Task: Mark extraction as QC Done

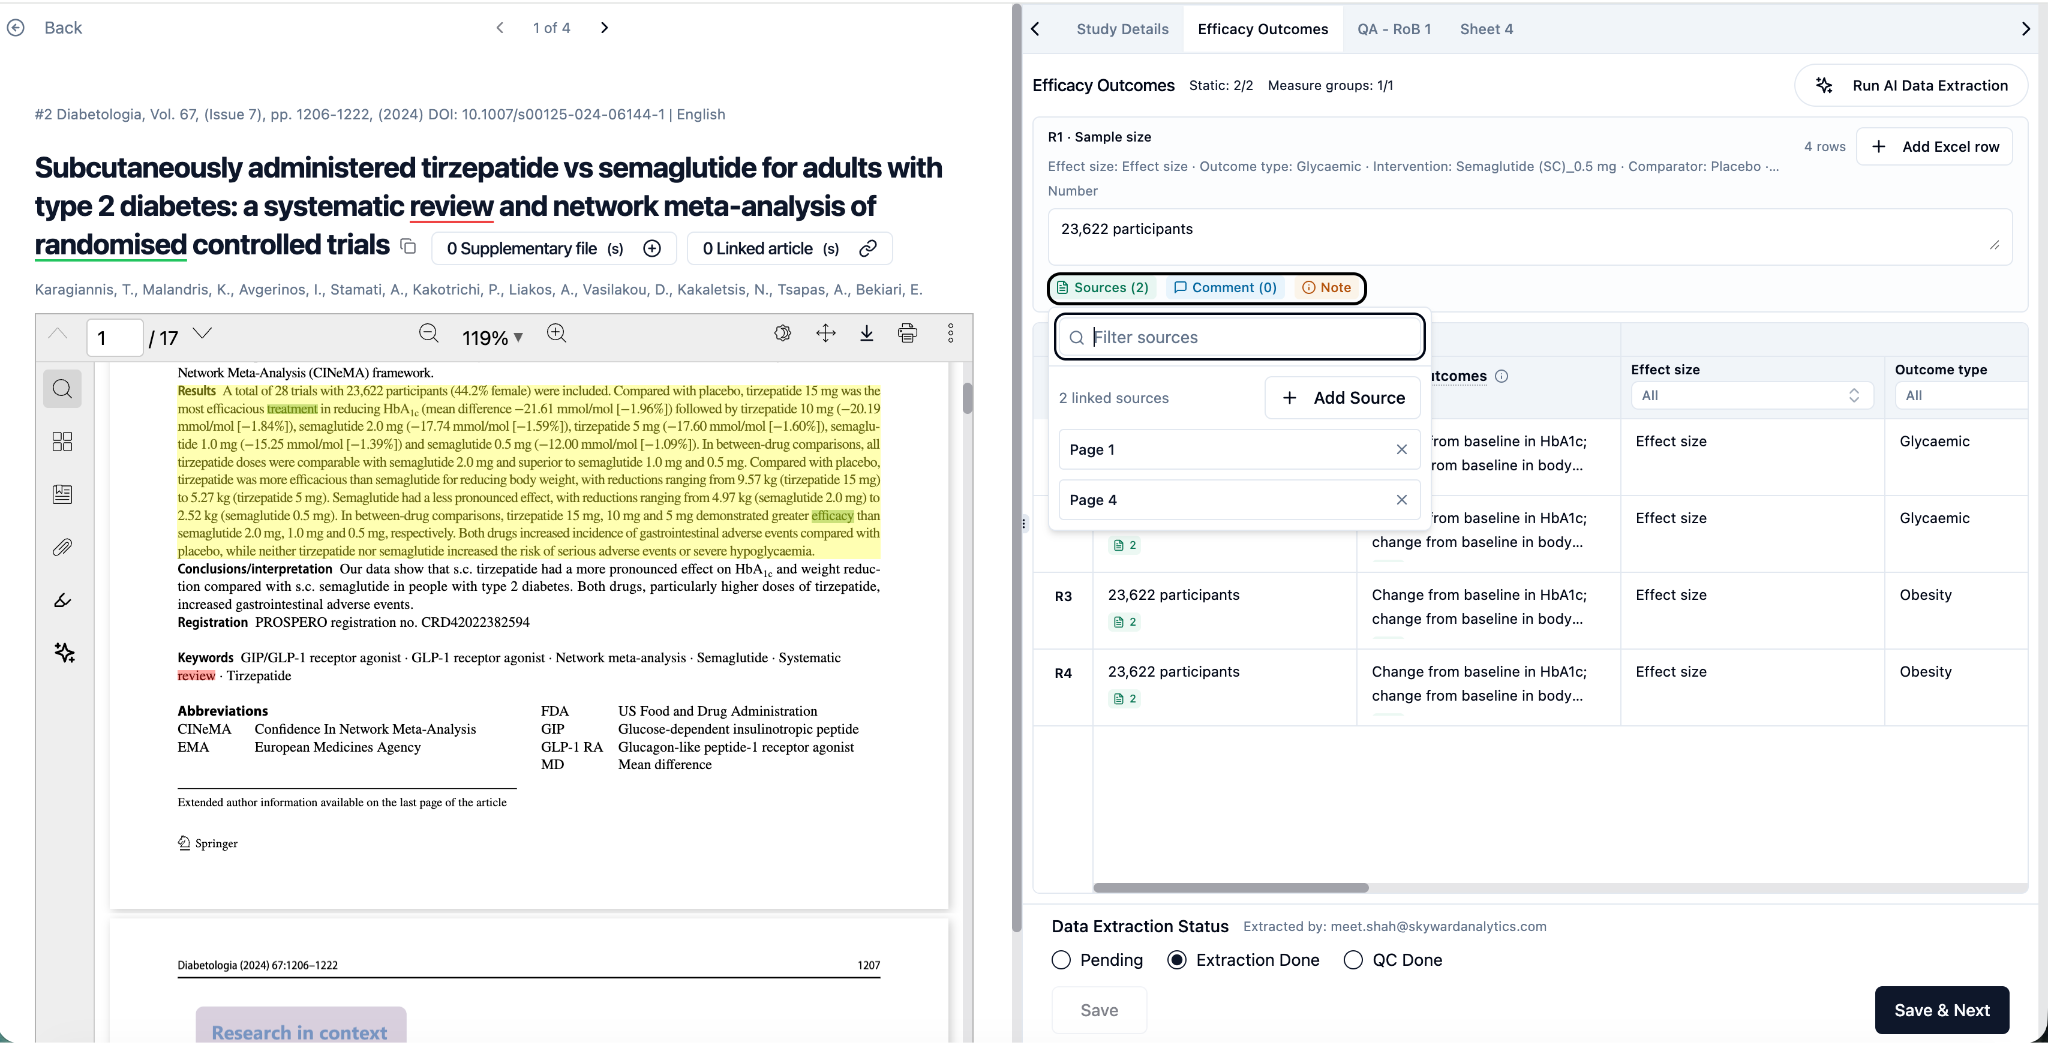Action: click(x=1353, y=960)
